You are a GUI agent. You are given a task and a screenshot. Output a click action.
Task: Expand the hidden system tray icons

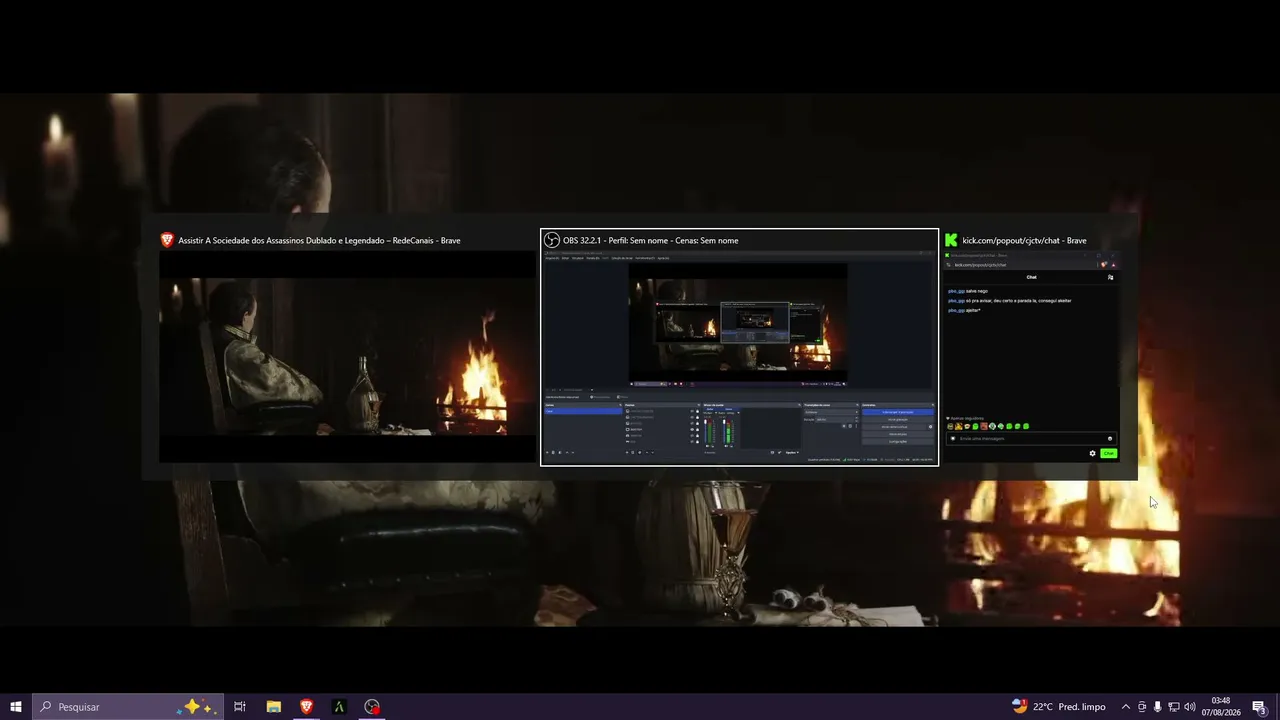[x=1126, y=707]
